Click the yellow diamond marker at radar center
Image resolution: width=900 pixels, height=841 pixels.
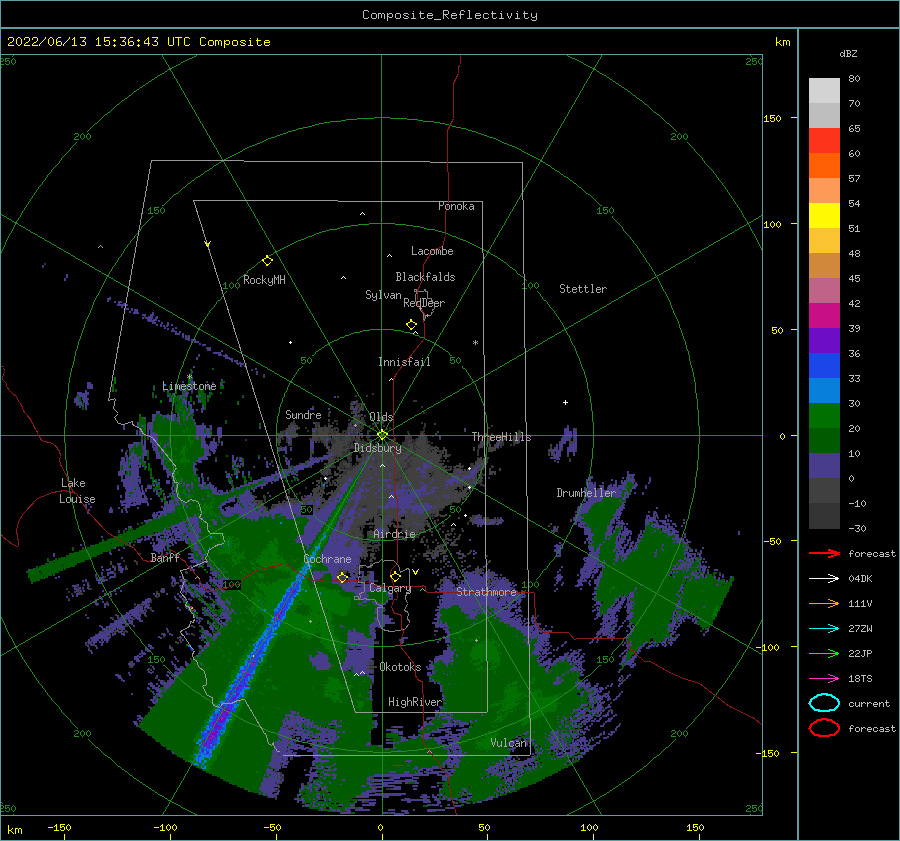coord(382,435)
